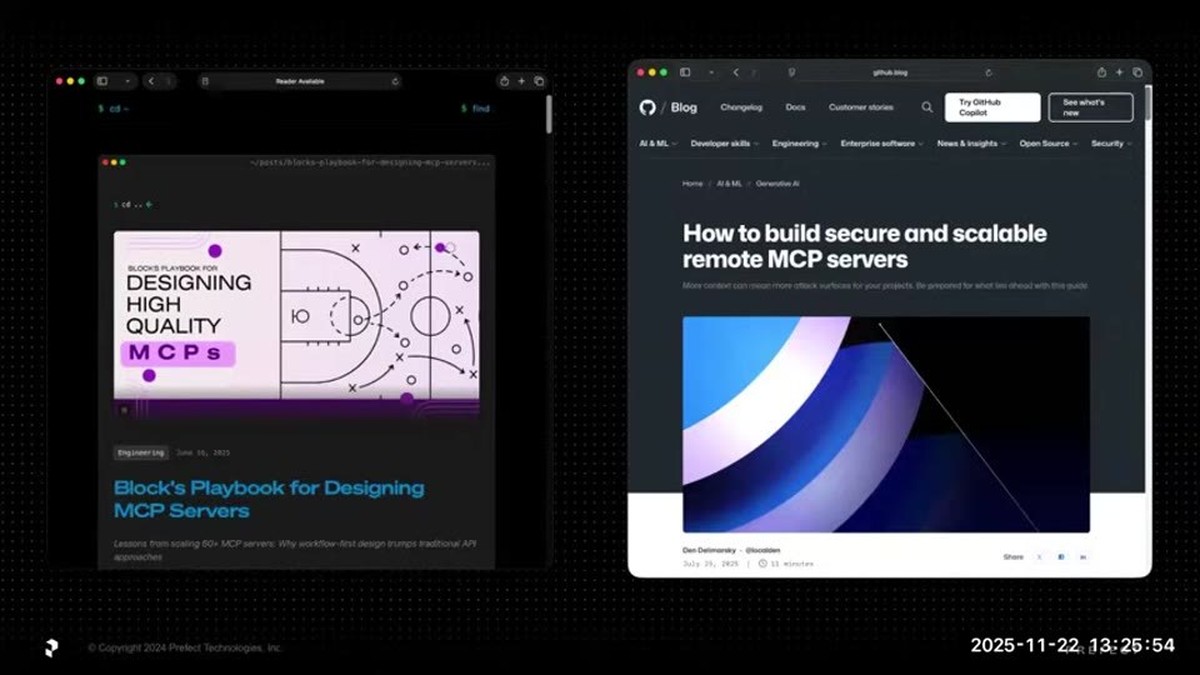Viewport: 1200px width, 675px height.
Task: Click the See what's new button
Action: click(x=1091, y=107)
